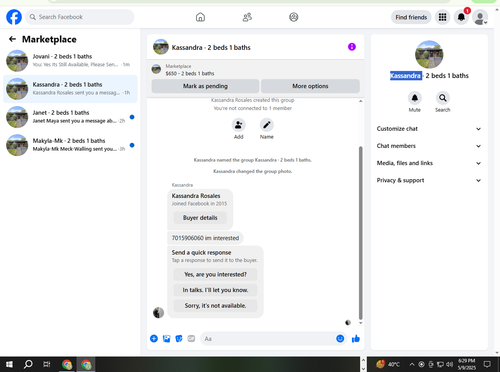Open more actions plus icon

[154, 339]
